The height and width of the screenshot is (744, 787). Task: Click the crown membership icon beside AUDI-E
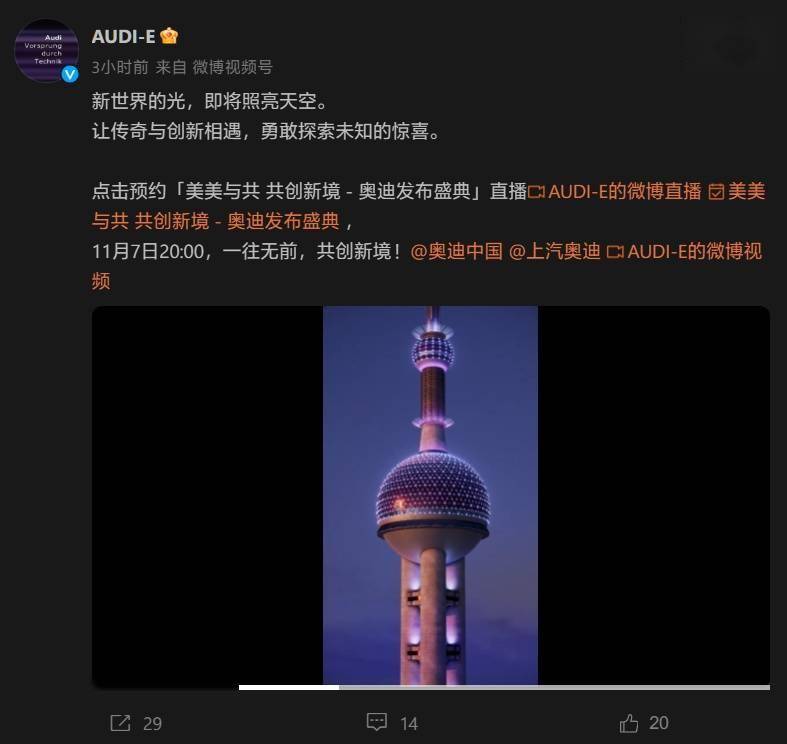[169, 36]
